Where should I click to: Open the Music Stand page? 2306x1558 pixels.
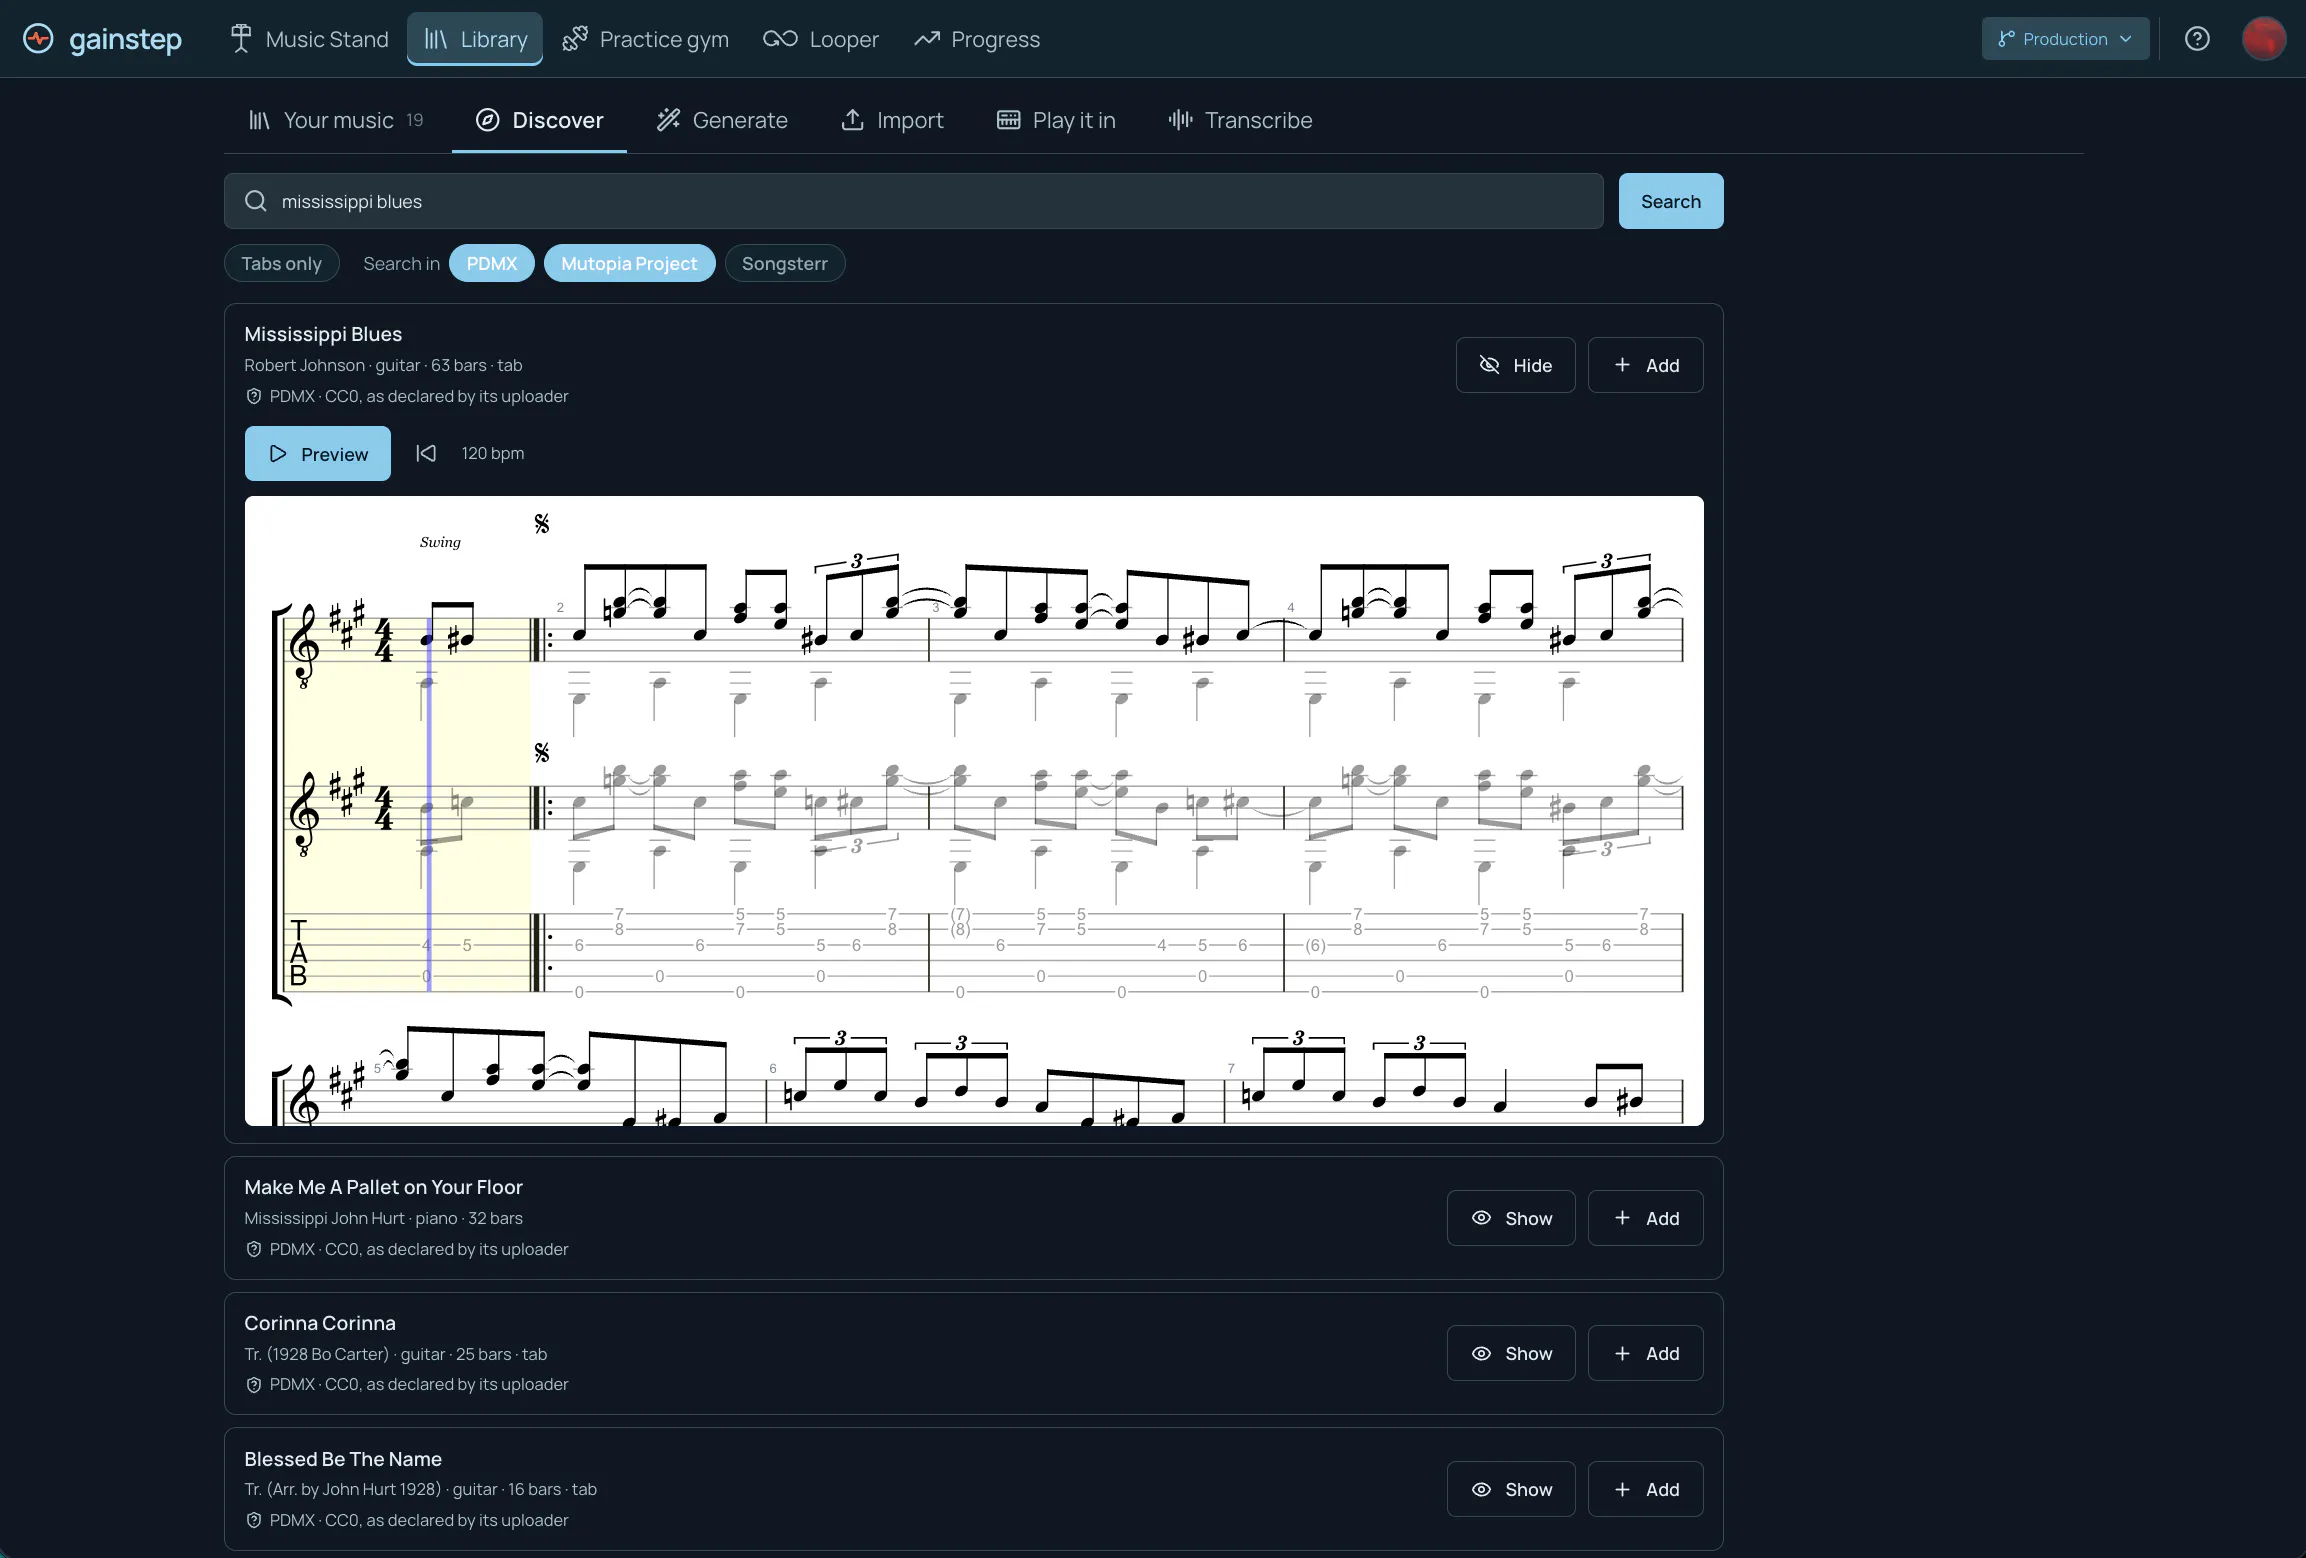pyautogui.click(x=308, y=39)
